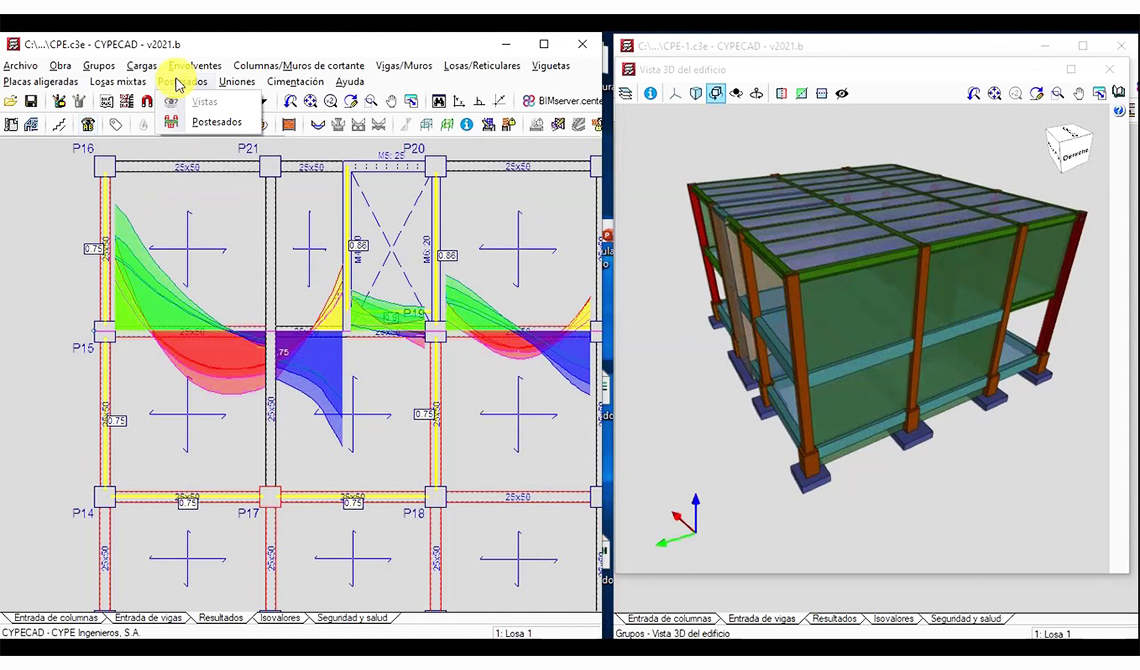Click Isovalores tab in right window

(x=894, y=618)
